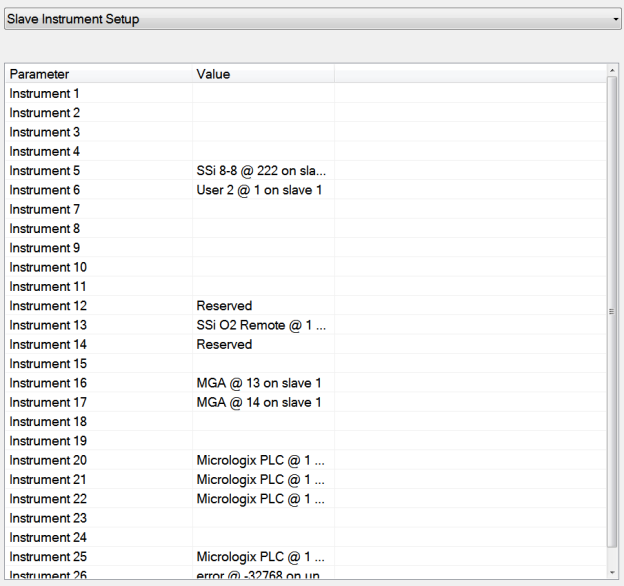Click the Parameter column header
This screenshot has width=624, height=586.
click(99, 74)
